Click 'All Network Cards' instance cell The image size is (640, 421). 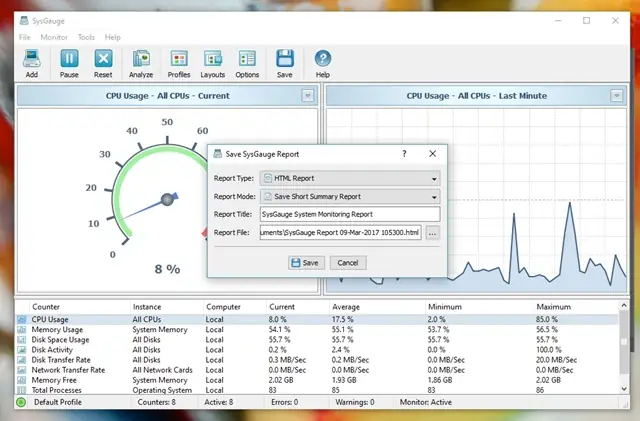(x=162, y=370)
